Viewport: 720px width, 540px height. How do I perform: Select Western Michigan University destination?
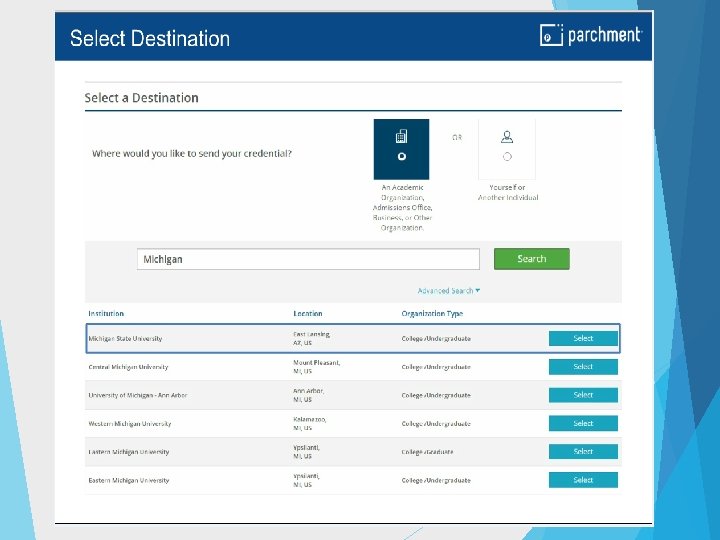pos(583,423)
